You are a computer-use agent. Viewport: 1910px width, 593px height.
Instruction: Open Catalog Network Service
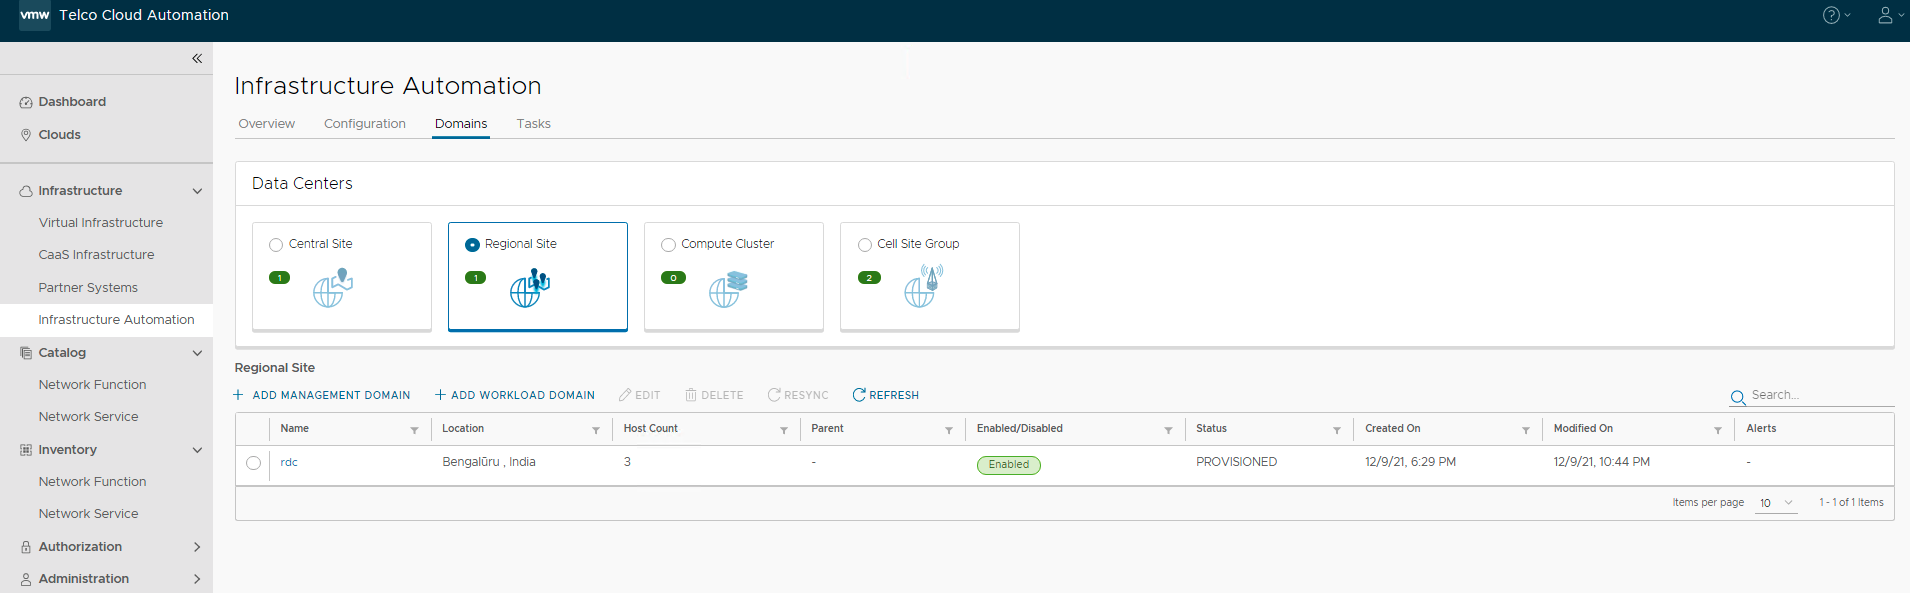pyautogui.click(x=89, y=417)
